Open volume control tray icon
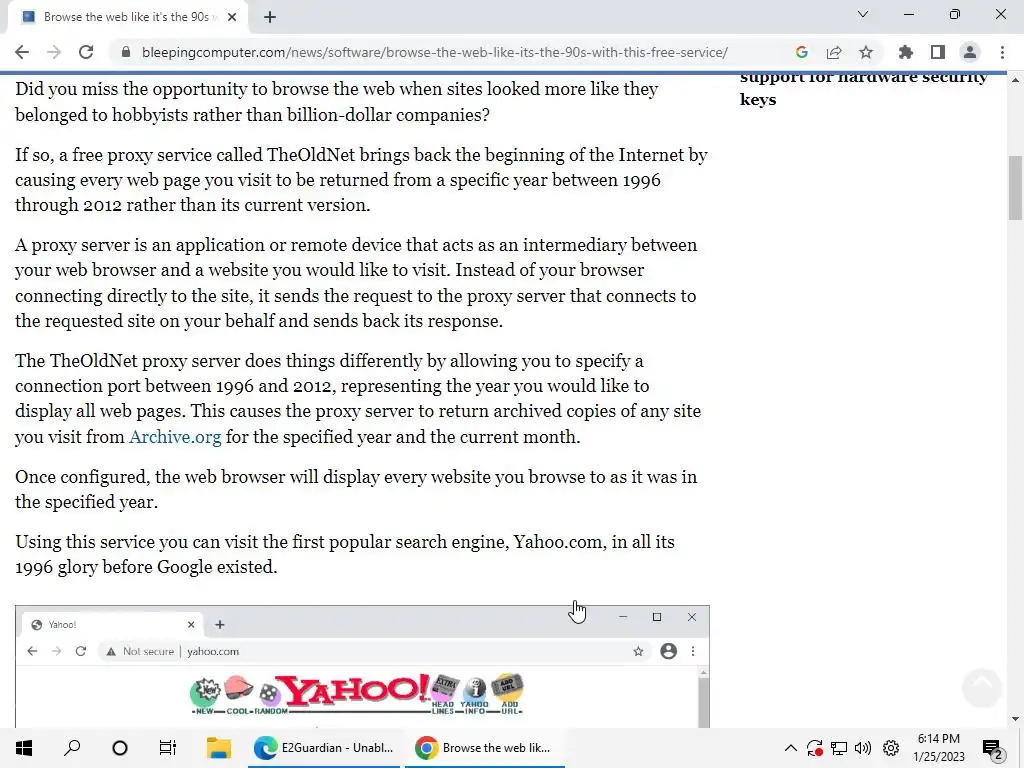The height and width of the screenshot is (768, 1024). 863,748
